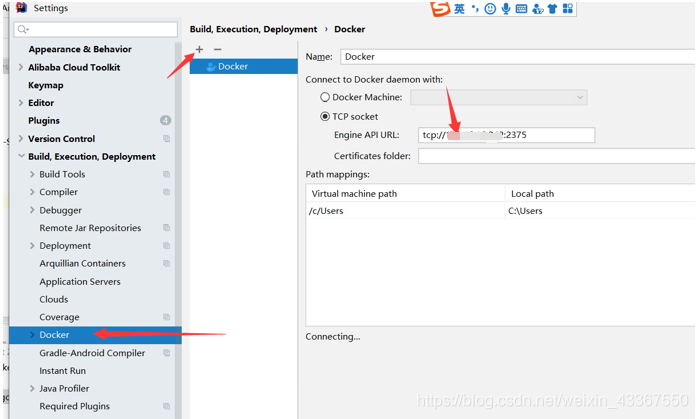Collapse Build, Execution, Deployment node

pyautogui.click(x=21, y=156)
